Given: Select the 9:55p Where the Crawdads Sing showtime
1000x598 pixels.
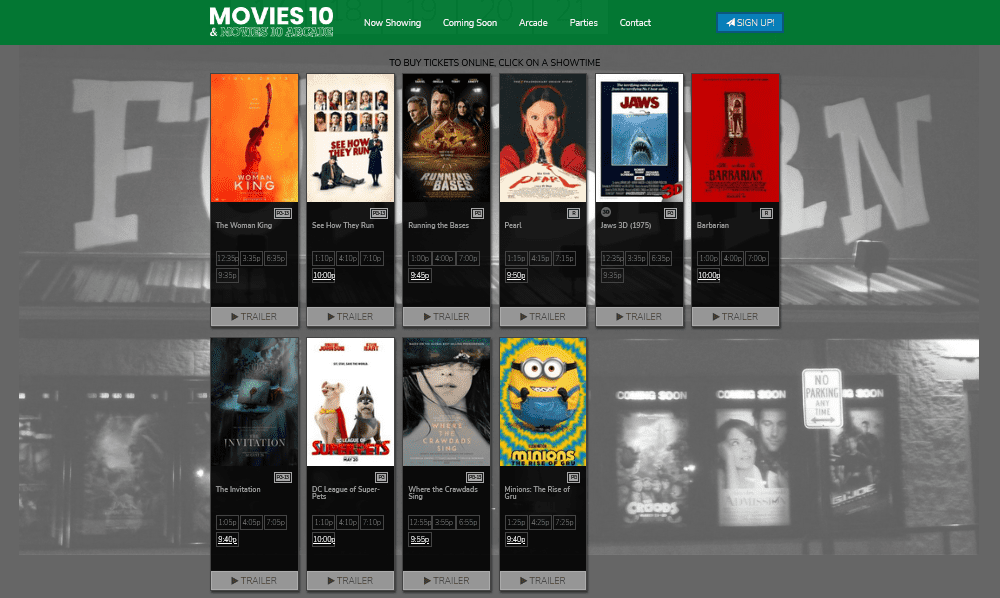Looking at the screenshot, I should coord(420,539).
